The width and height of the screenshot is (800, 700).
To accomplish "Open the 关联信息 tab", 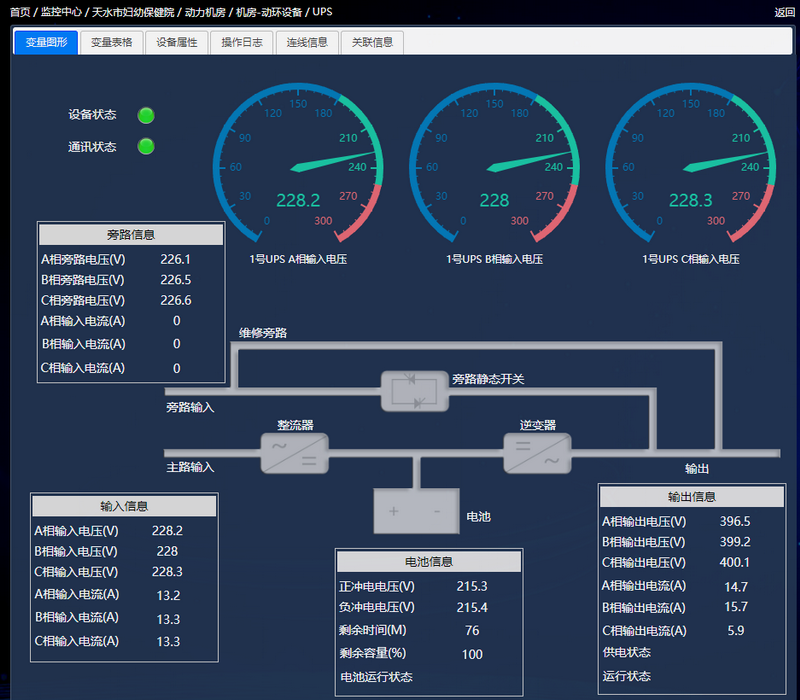I will [x=372, y=42].
